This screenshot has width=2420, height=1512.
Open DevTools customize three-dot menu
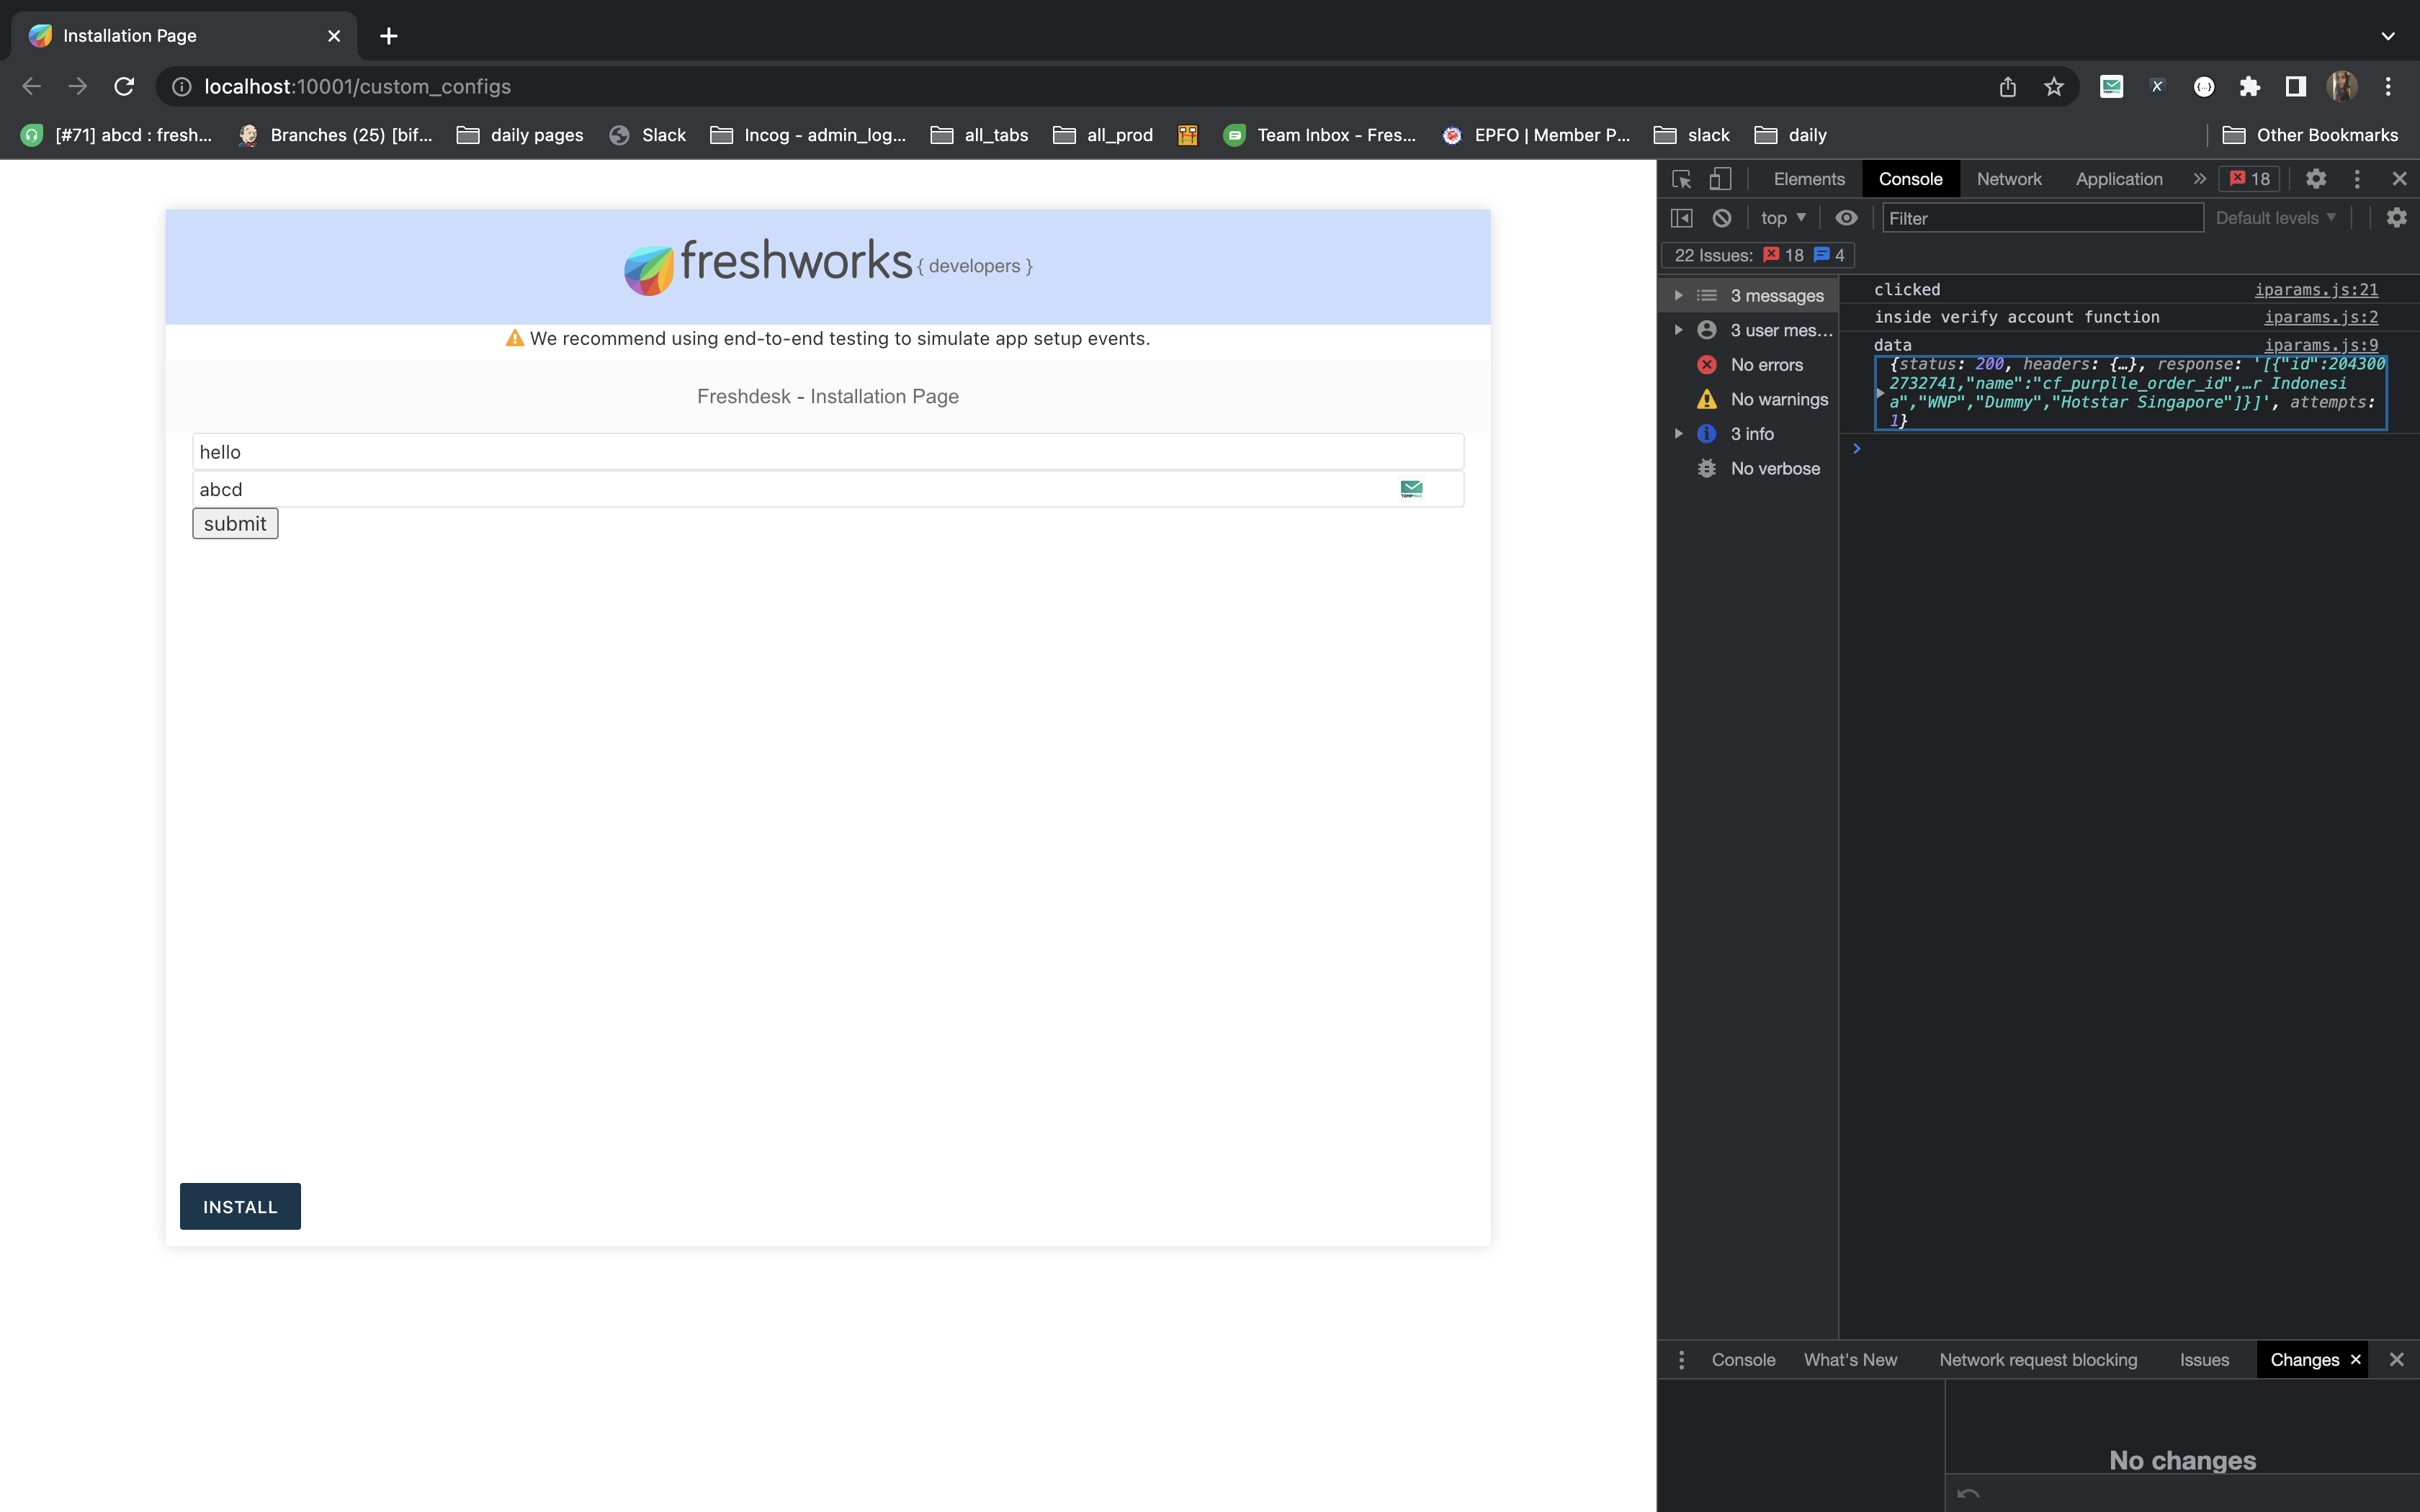pyautogui.click(x=2357, y=179)
